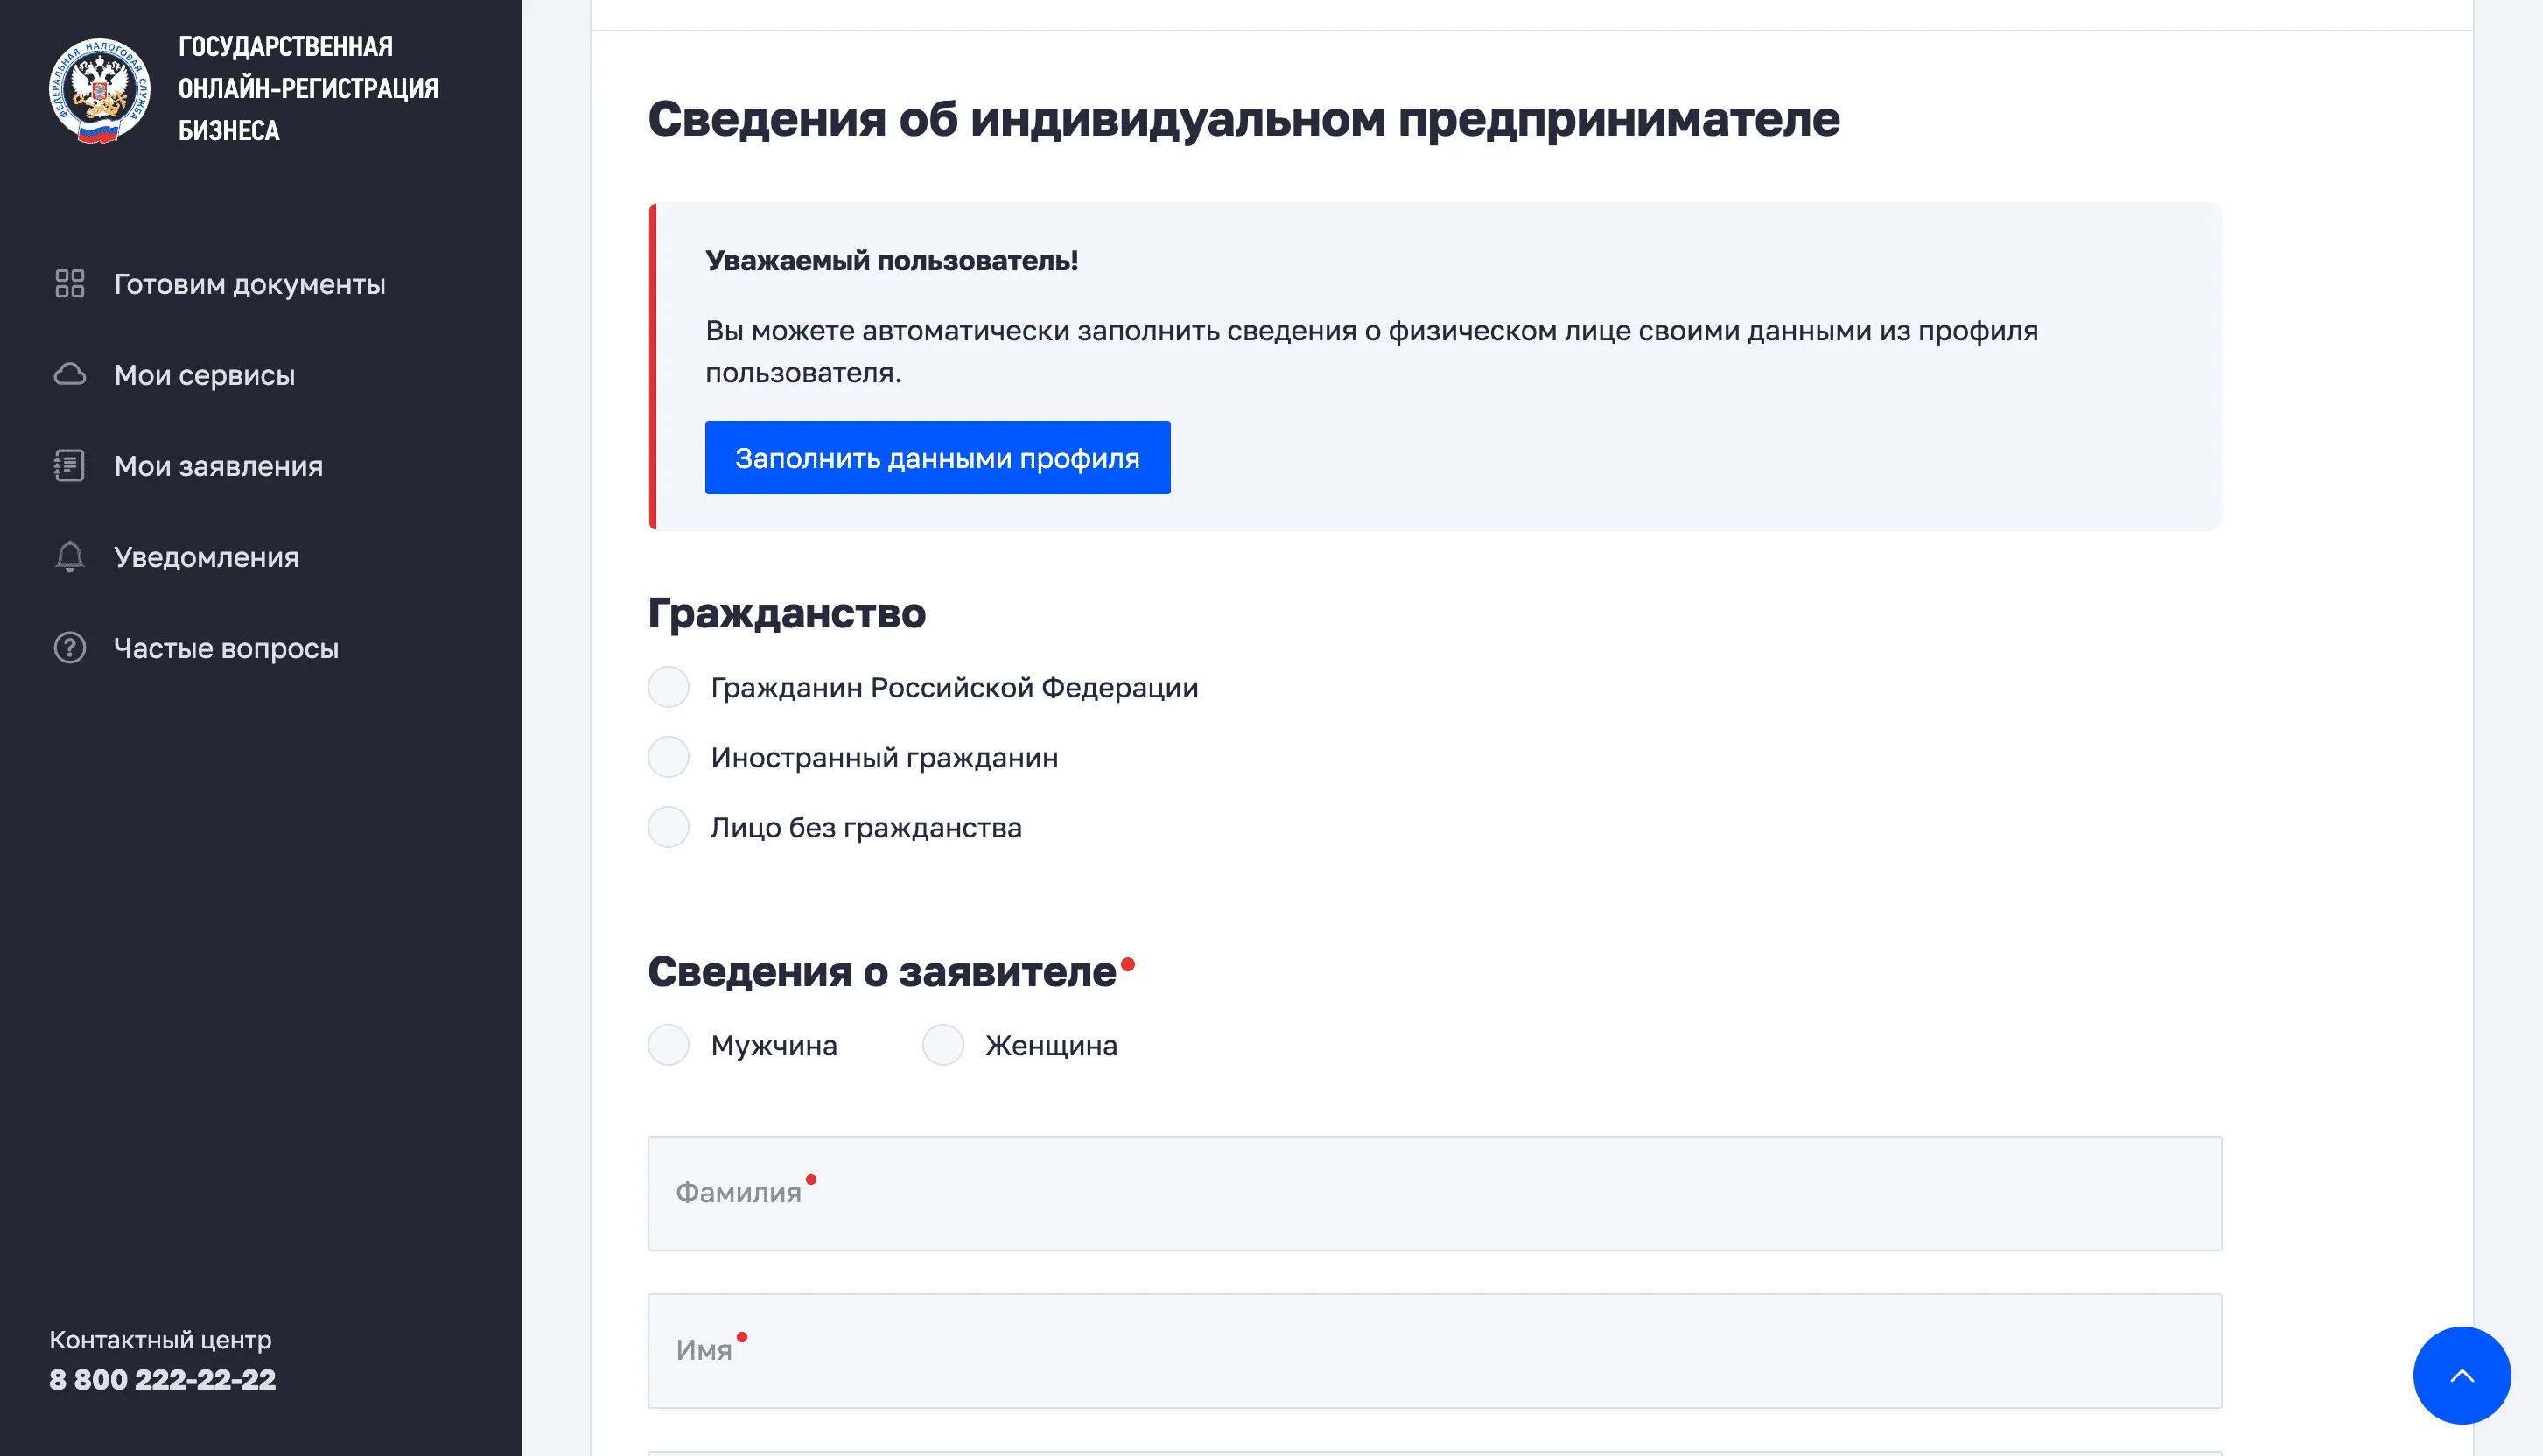This screenshot has width=2543, height=1456.
Task: Click the document icon beside Мои заявления
Action: 70,466
